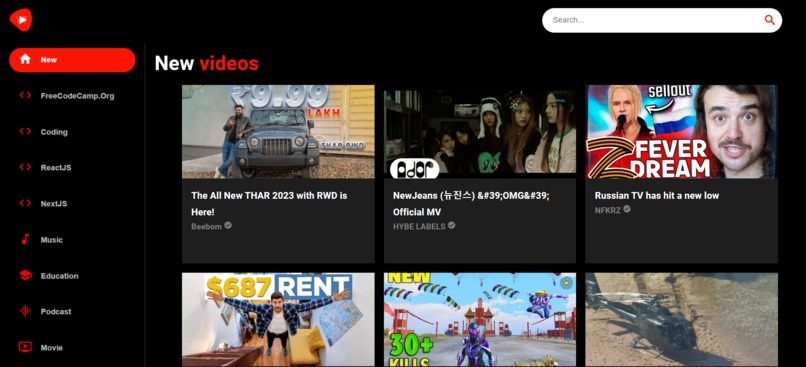Open the helicopter video thumbnail
Screen dimensions: 806x367
[681, 319]
